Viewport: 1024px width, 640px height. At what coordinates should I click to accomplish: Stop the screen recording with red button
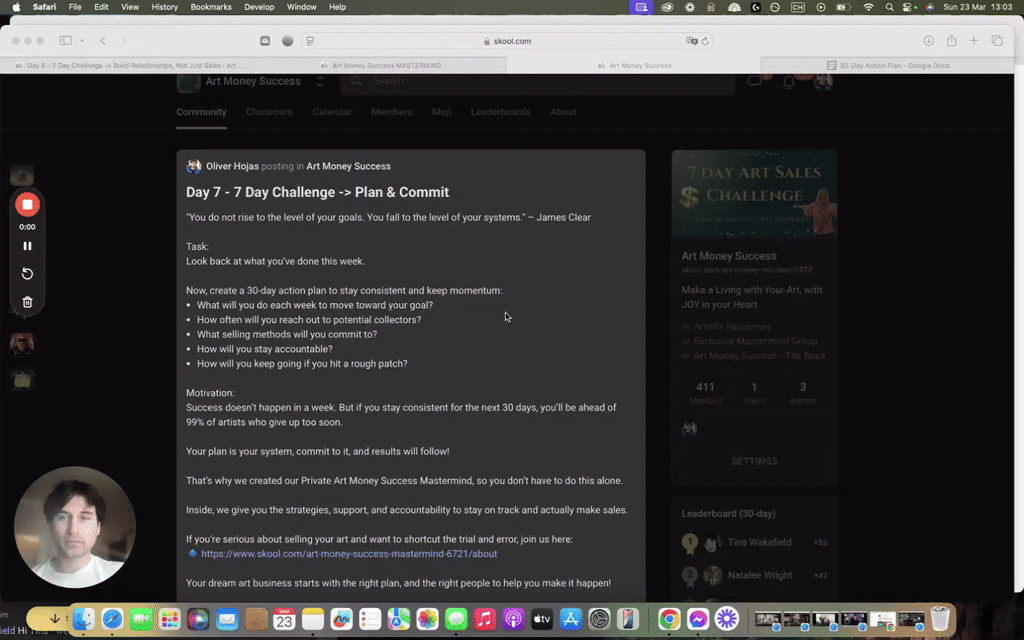[x=27, y=204]
